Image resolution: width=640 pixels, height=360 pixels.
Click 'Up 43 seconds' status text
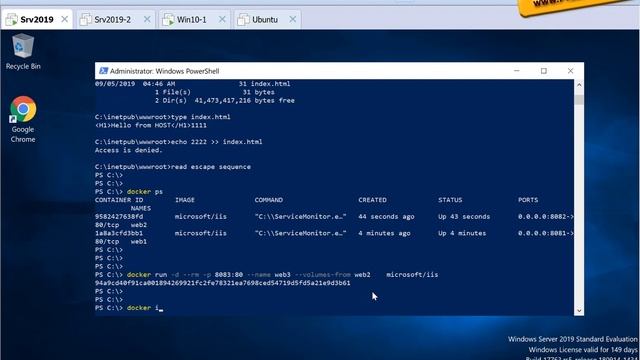coord(464,217)
